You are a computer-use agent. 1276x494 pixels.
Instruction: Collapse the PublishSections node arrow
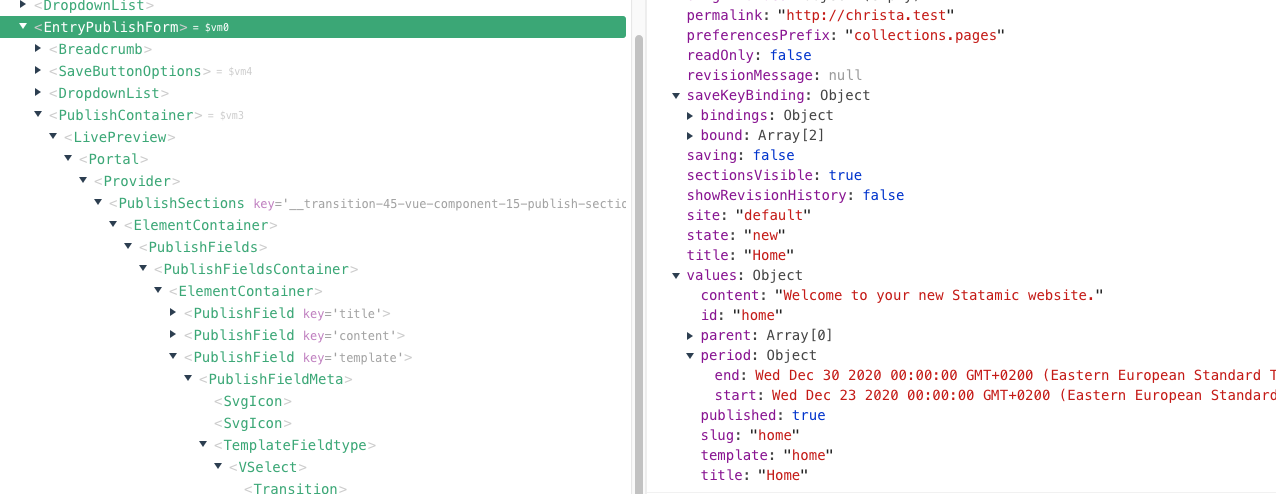point(98,203)
